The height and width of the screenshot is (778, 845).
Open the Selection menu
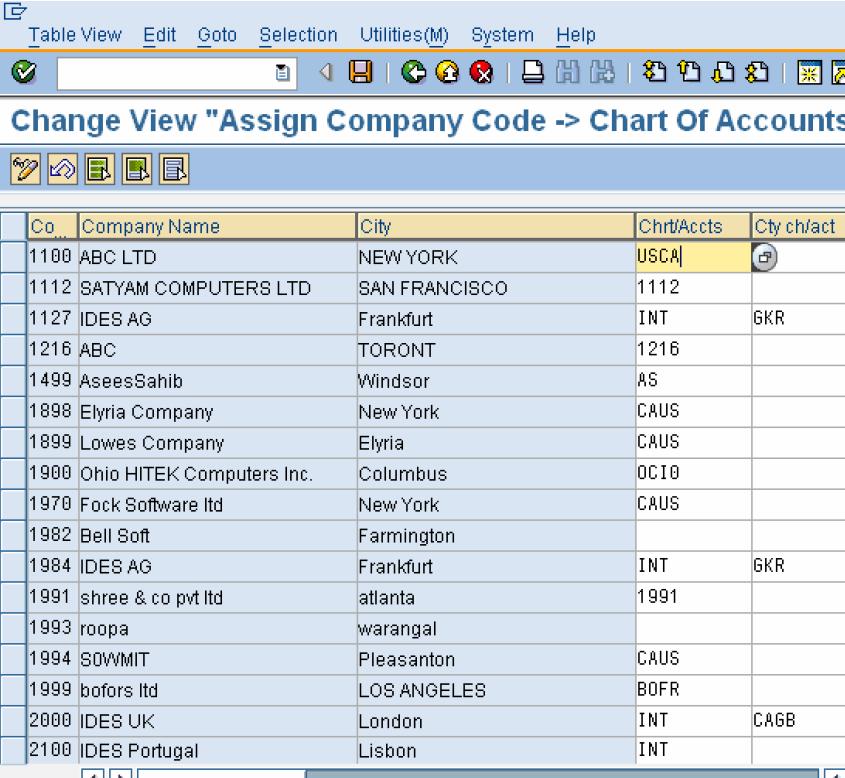298,35
